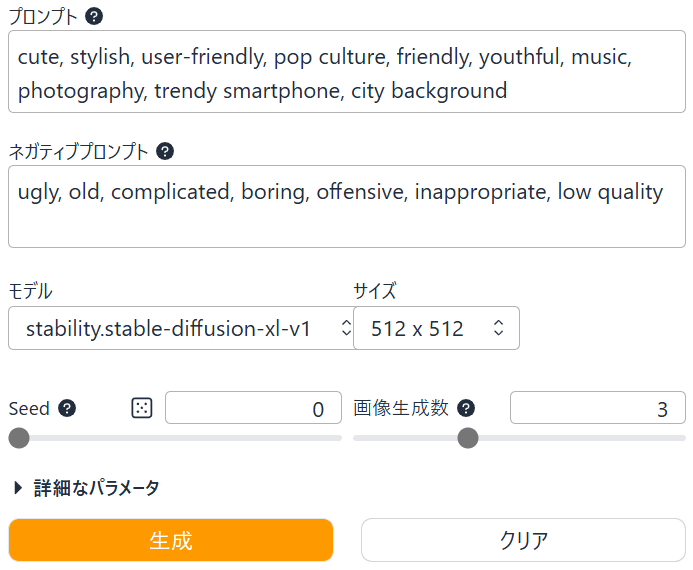The width and height of the screenshot is (693, 570).
Task: Click the Seed help icon
Action: pos(67,408)
